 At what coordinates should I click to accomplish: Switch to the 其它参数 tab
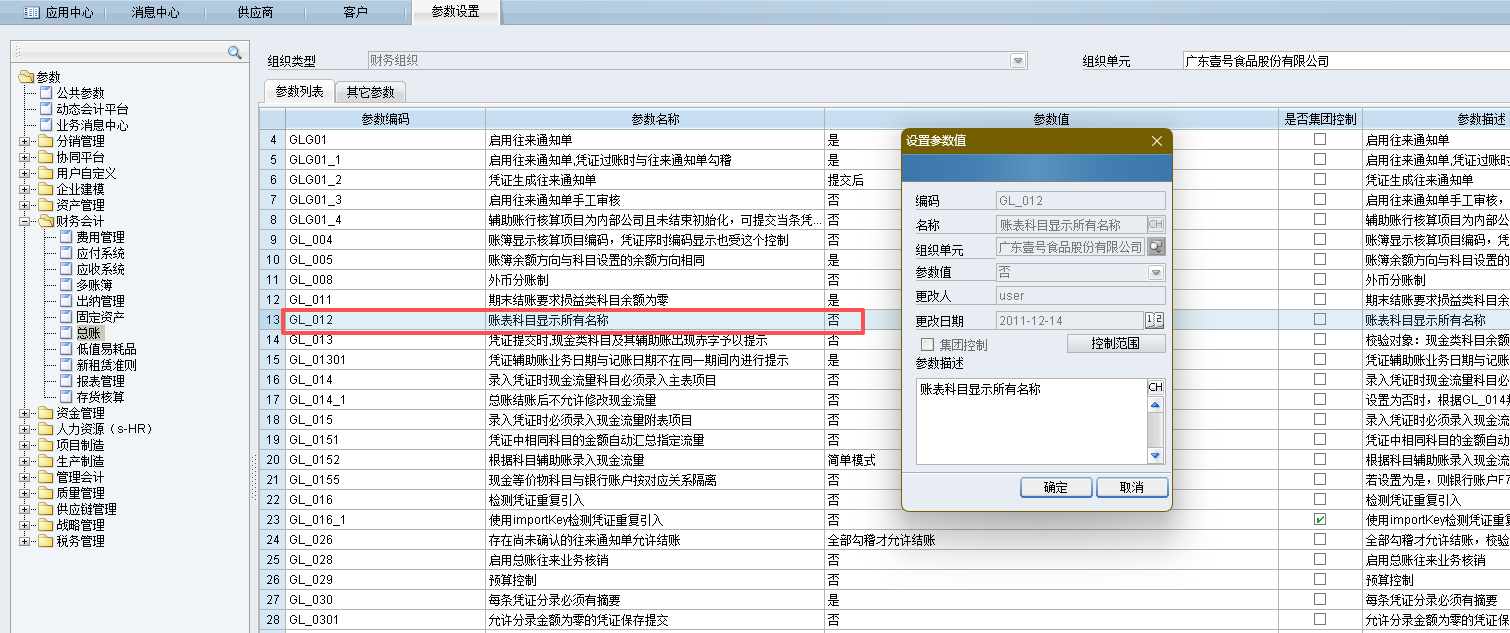[370, 92]
